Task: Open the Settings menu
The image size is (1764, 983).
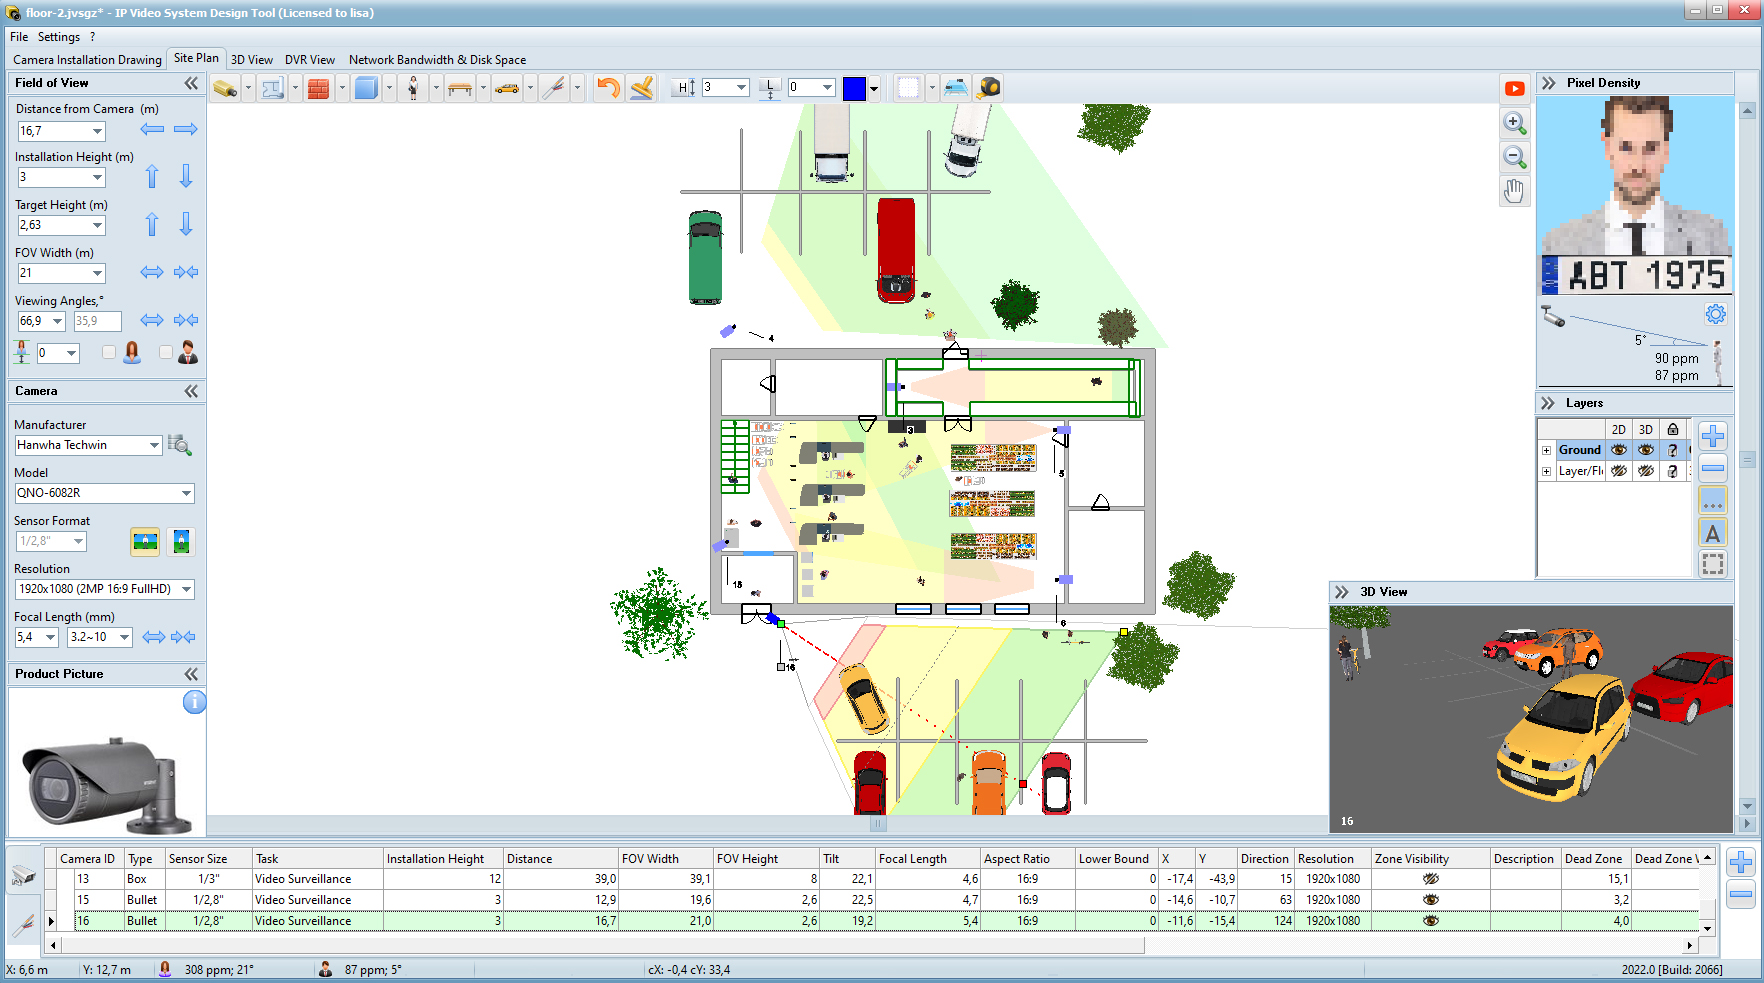Action: coord(58,36)
